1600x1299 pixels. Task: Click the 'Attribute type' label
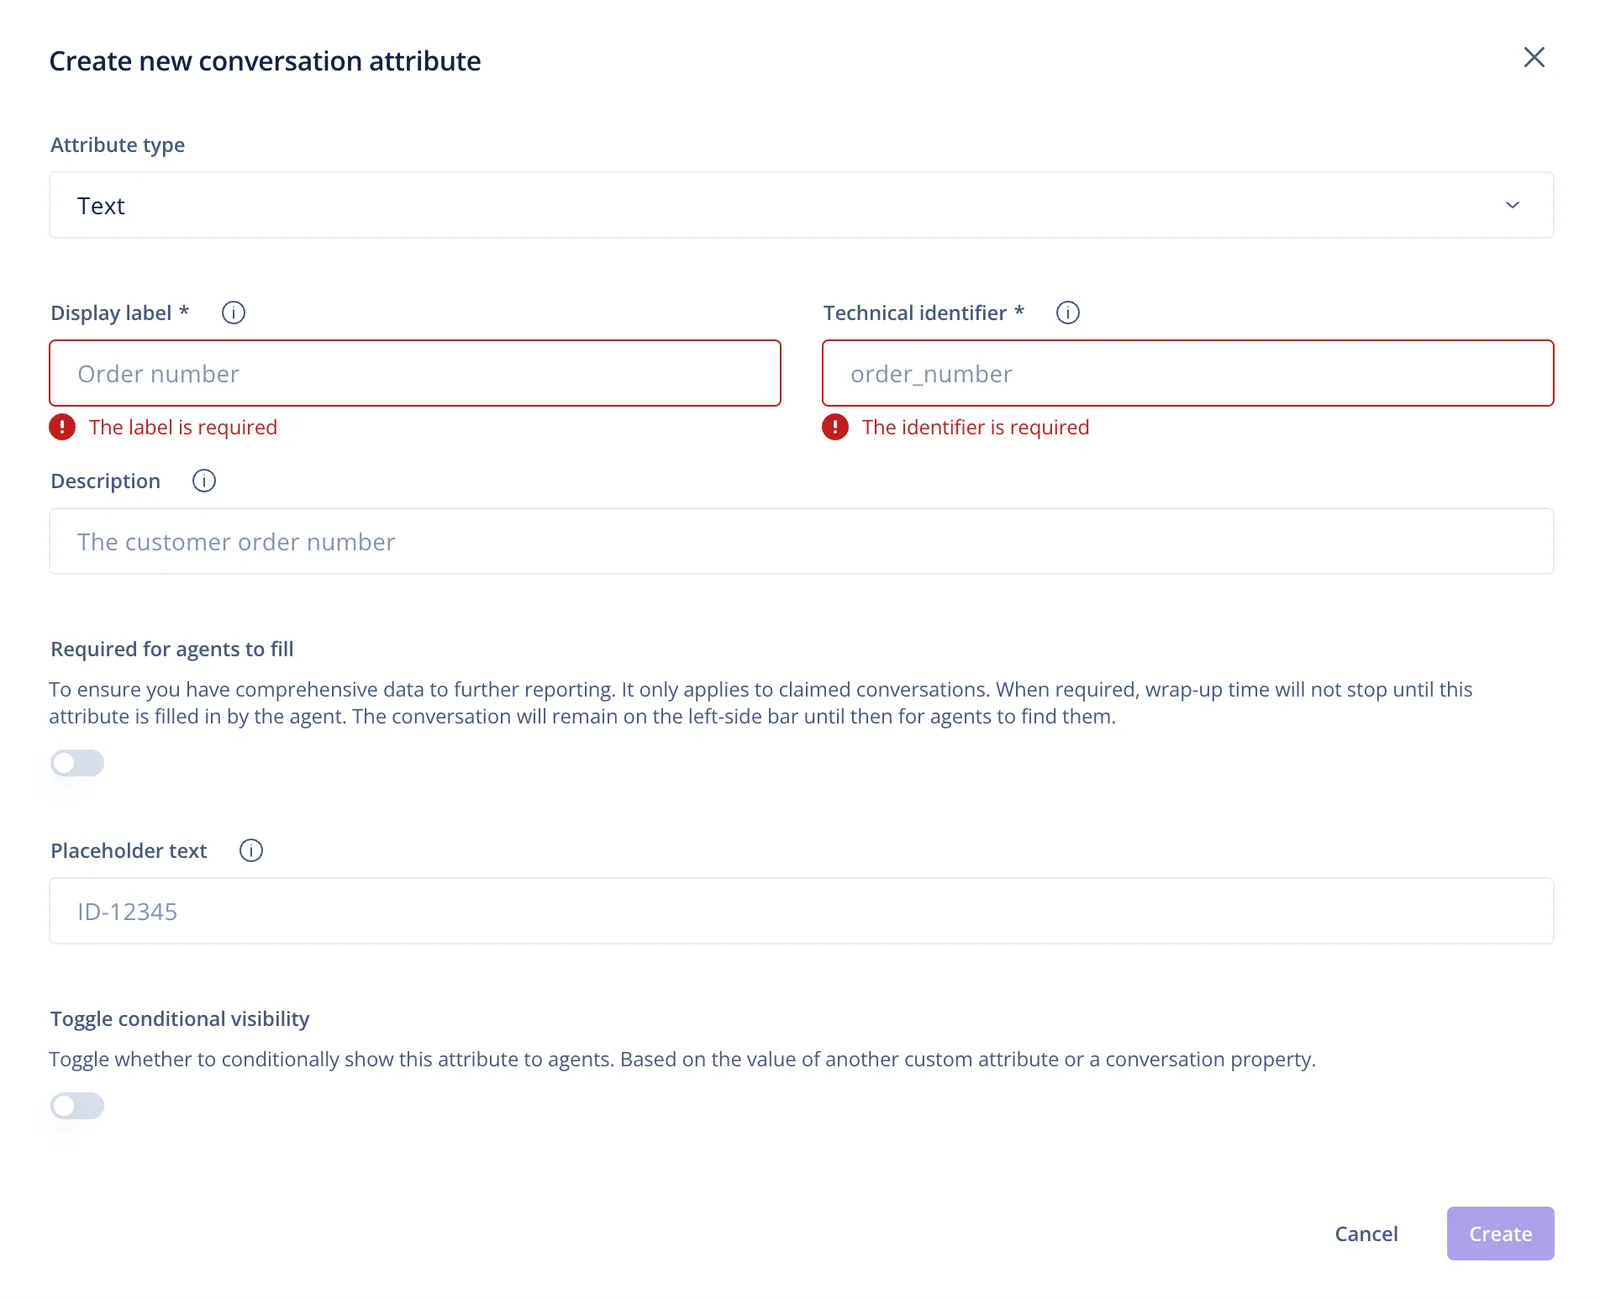click(118, 145)
